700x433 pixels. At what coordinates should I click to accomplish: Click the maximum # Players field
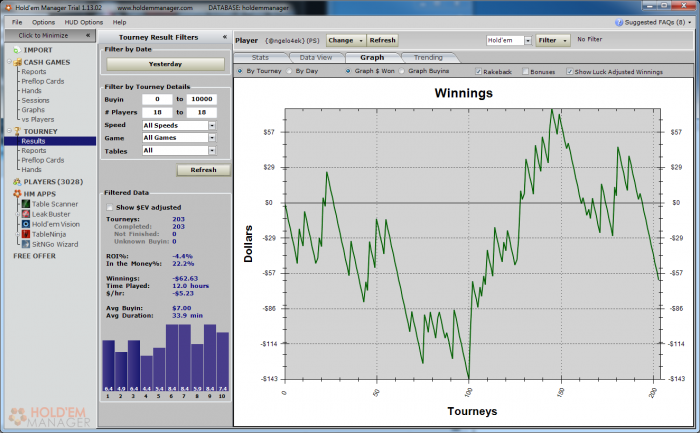click(x=202, y=112)
